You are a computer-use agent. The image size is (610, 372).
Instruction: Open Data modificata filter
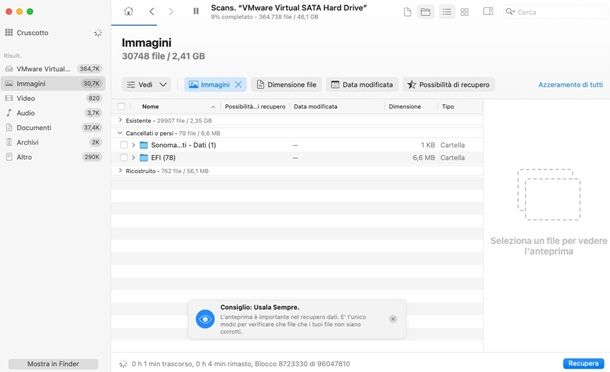point(362,84)
